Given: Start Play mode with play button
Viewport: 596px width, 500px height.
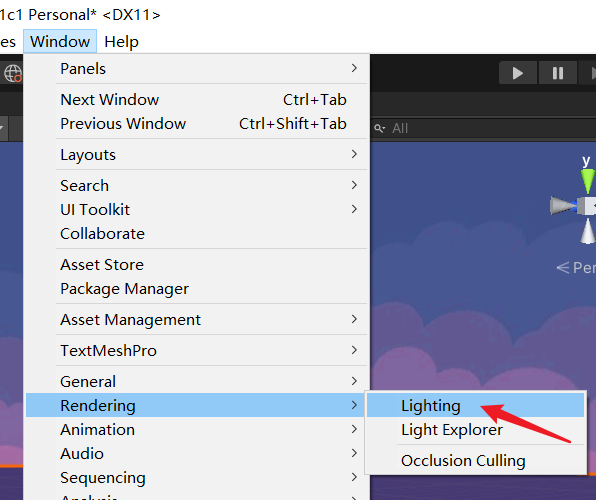Looking at the screenshot, I should tap(518, 73).
